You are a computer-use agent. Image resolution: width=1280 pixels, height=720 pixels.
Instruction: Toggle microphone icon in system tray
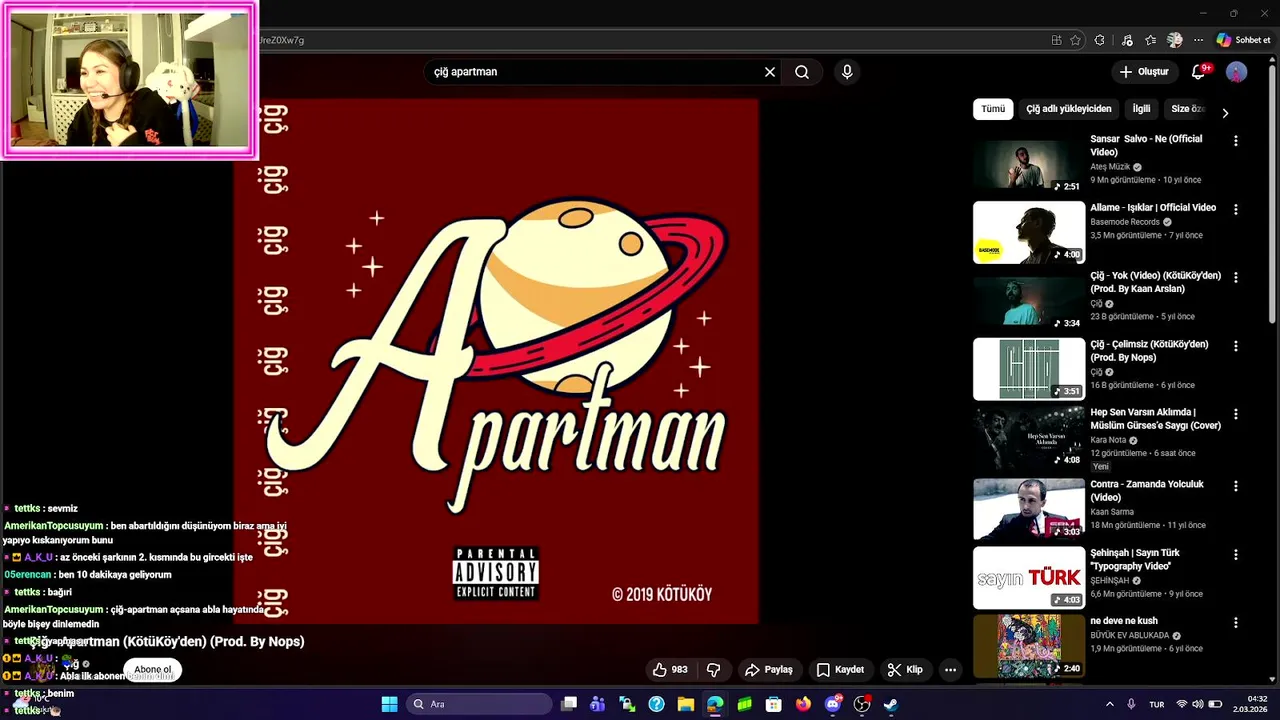tap(1131, 704)
